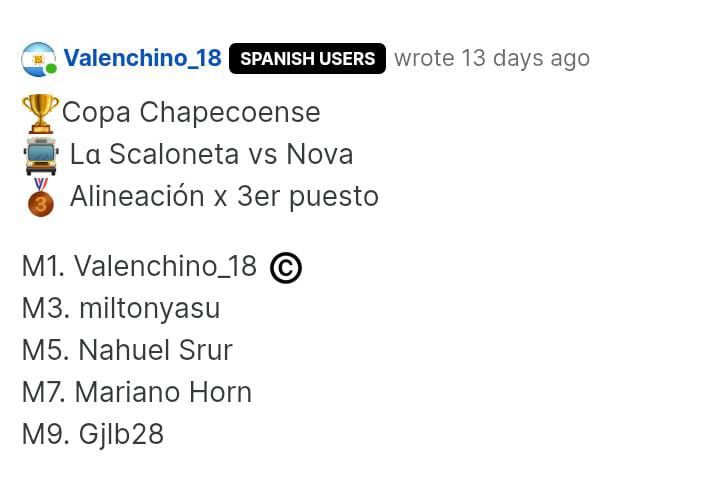Open the 'wrote 13 days ago' timestamp
The width and height of the screenshot is (720, 499).
(x=492, y=58)
